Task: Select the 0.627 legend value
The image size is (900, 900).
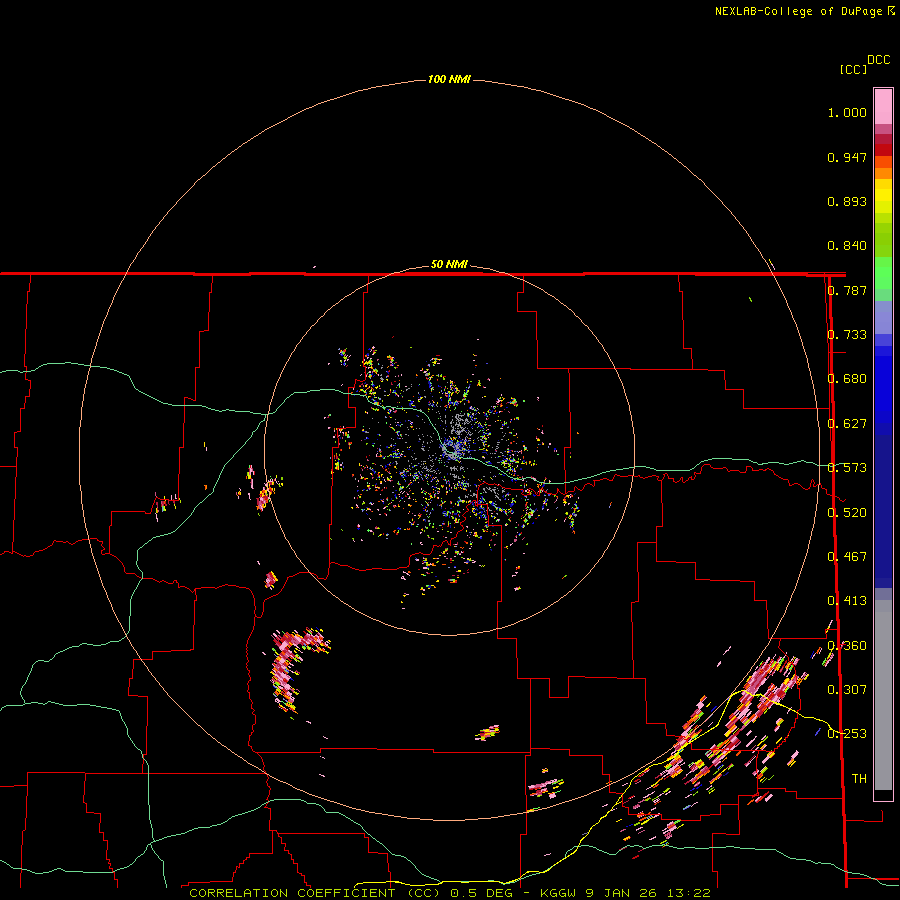Action: click(847, 424)
